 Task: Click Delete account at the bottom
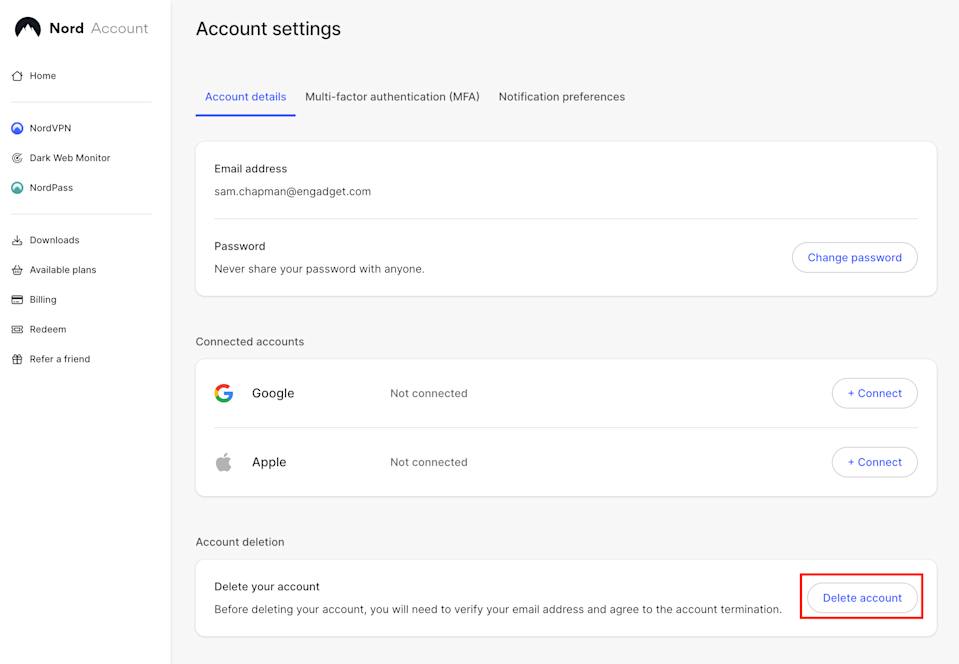pyautogui.click(x=861, y=597)
